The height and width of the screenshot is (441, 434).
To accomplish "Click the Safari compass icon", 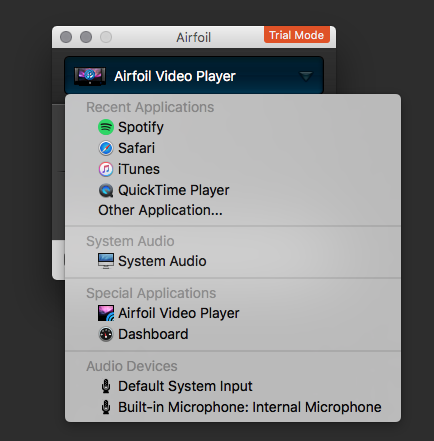I will [x=106, y=148].
